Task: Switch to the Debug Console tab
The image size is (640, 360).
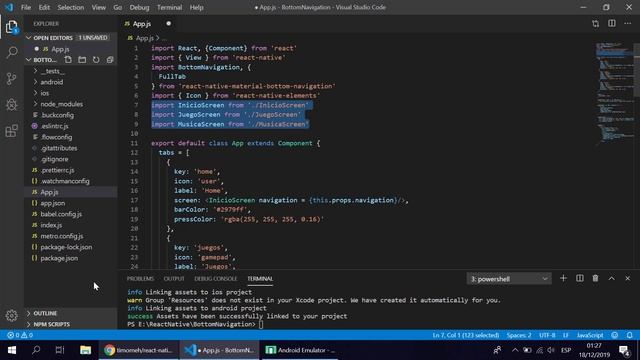Action: 216,279
